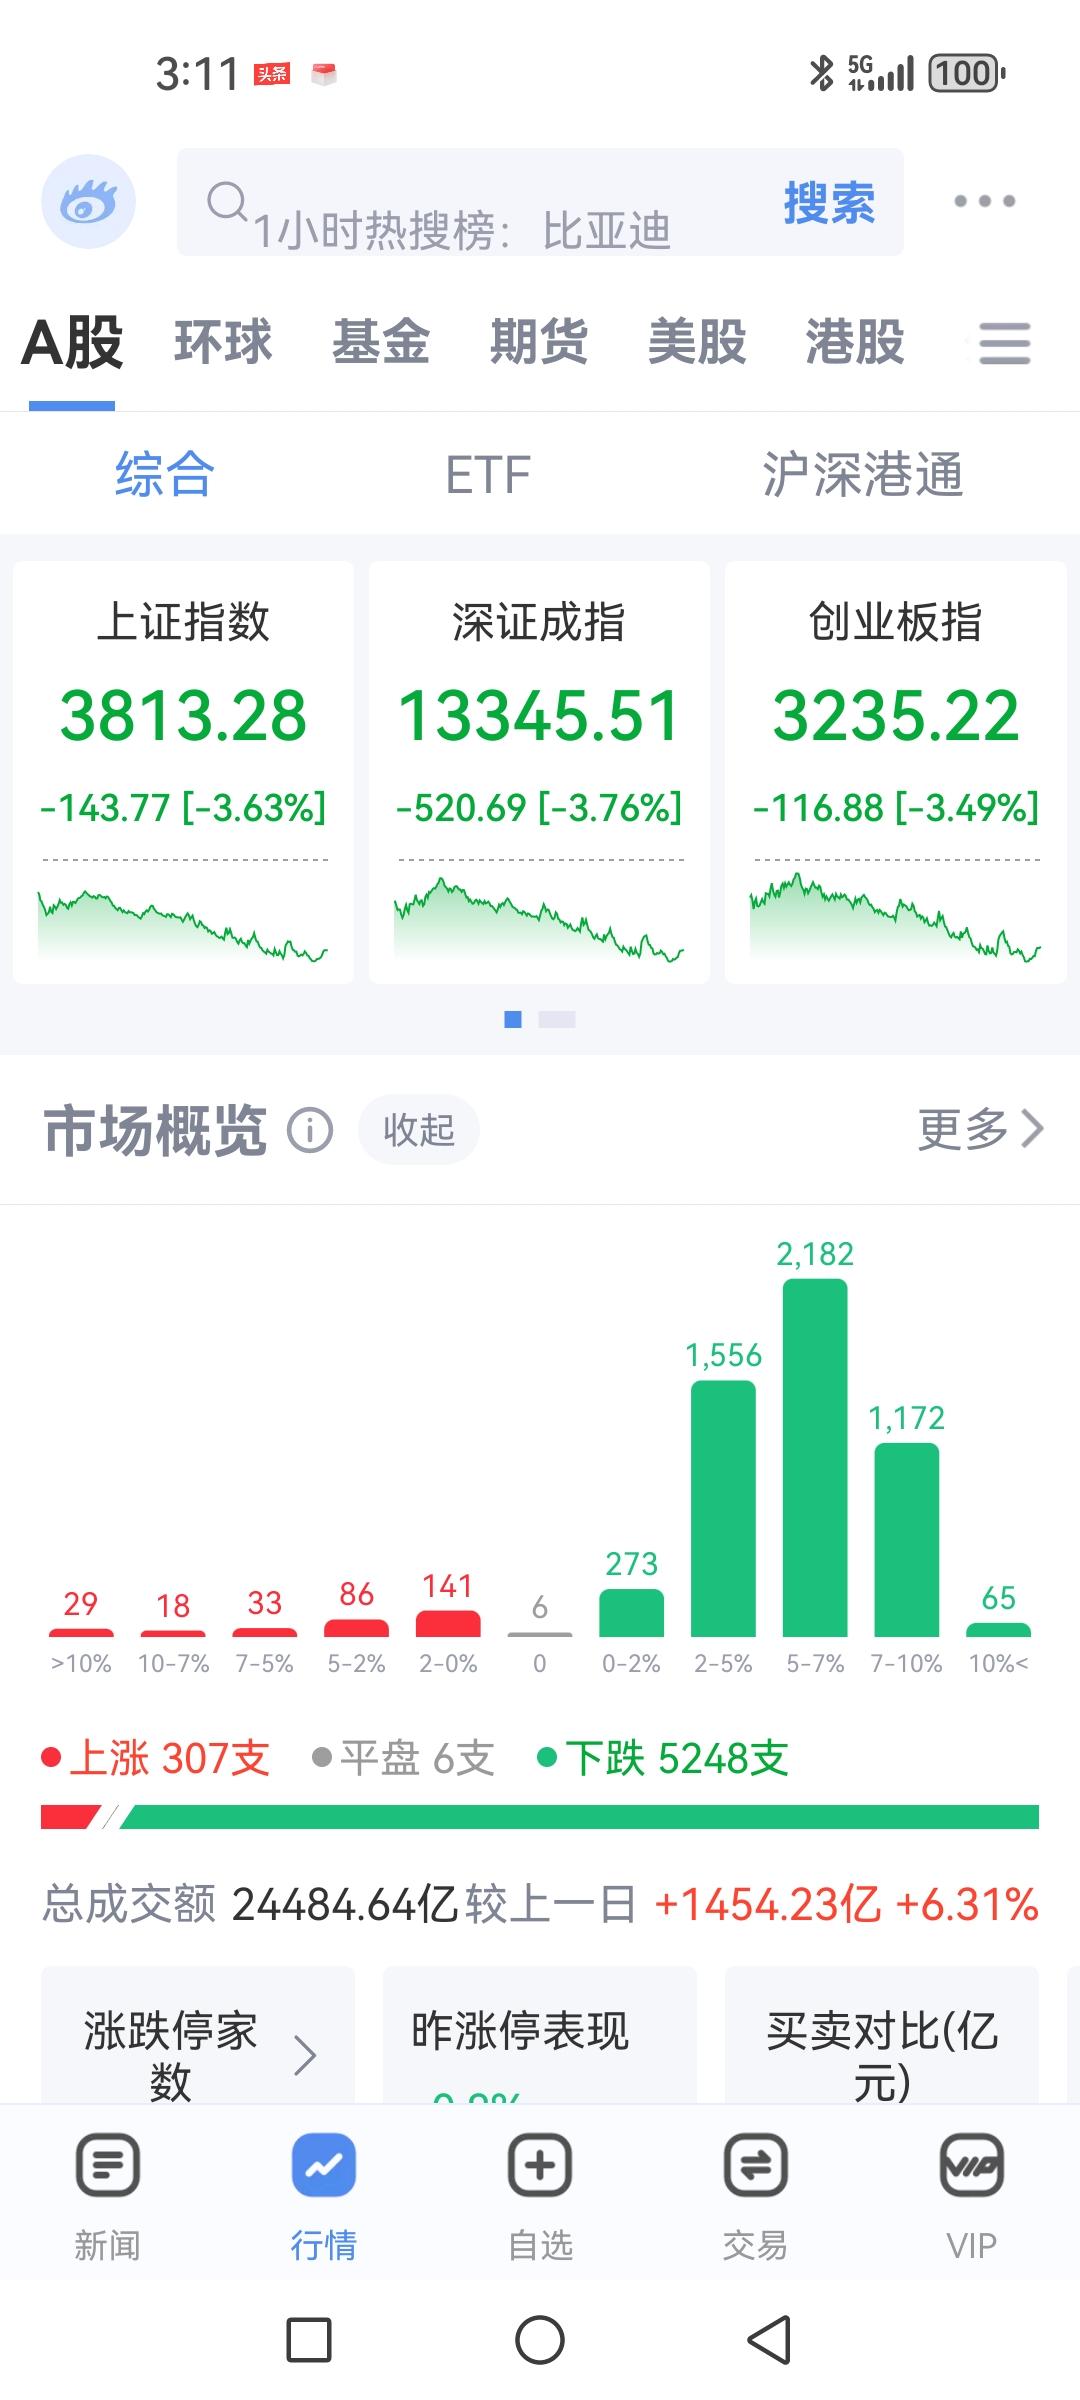Tap Android back triangle button
1080x2400 pixels.
click(769, 2340)
